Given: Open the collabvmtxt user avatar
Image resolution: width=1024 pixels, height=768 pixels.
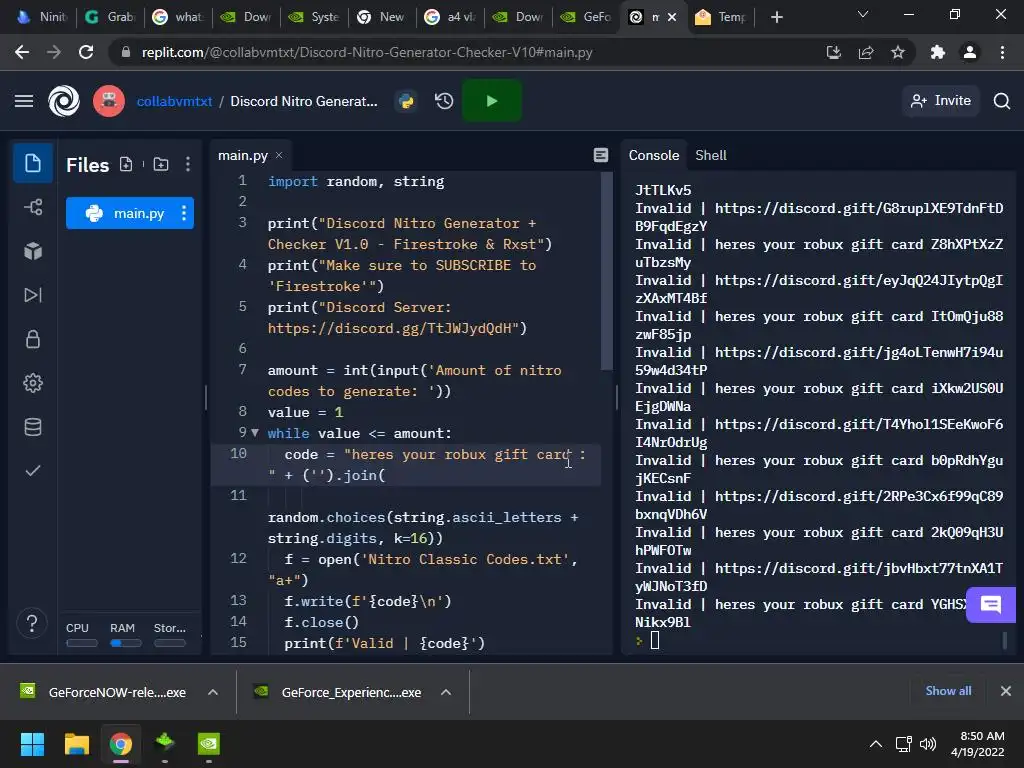Looking at the screenshot, I should coord(109,101).
